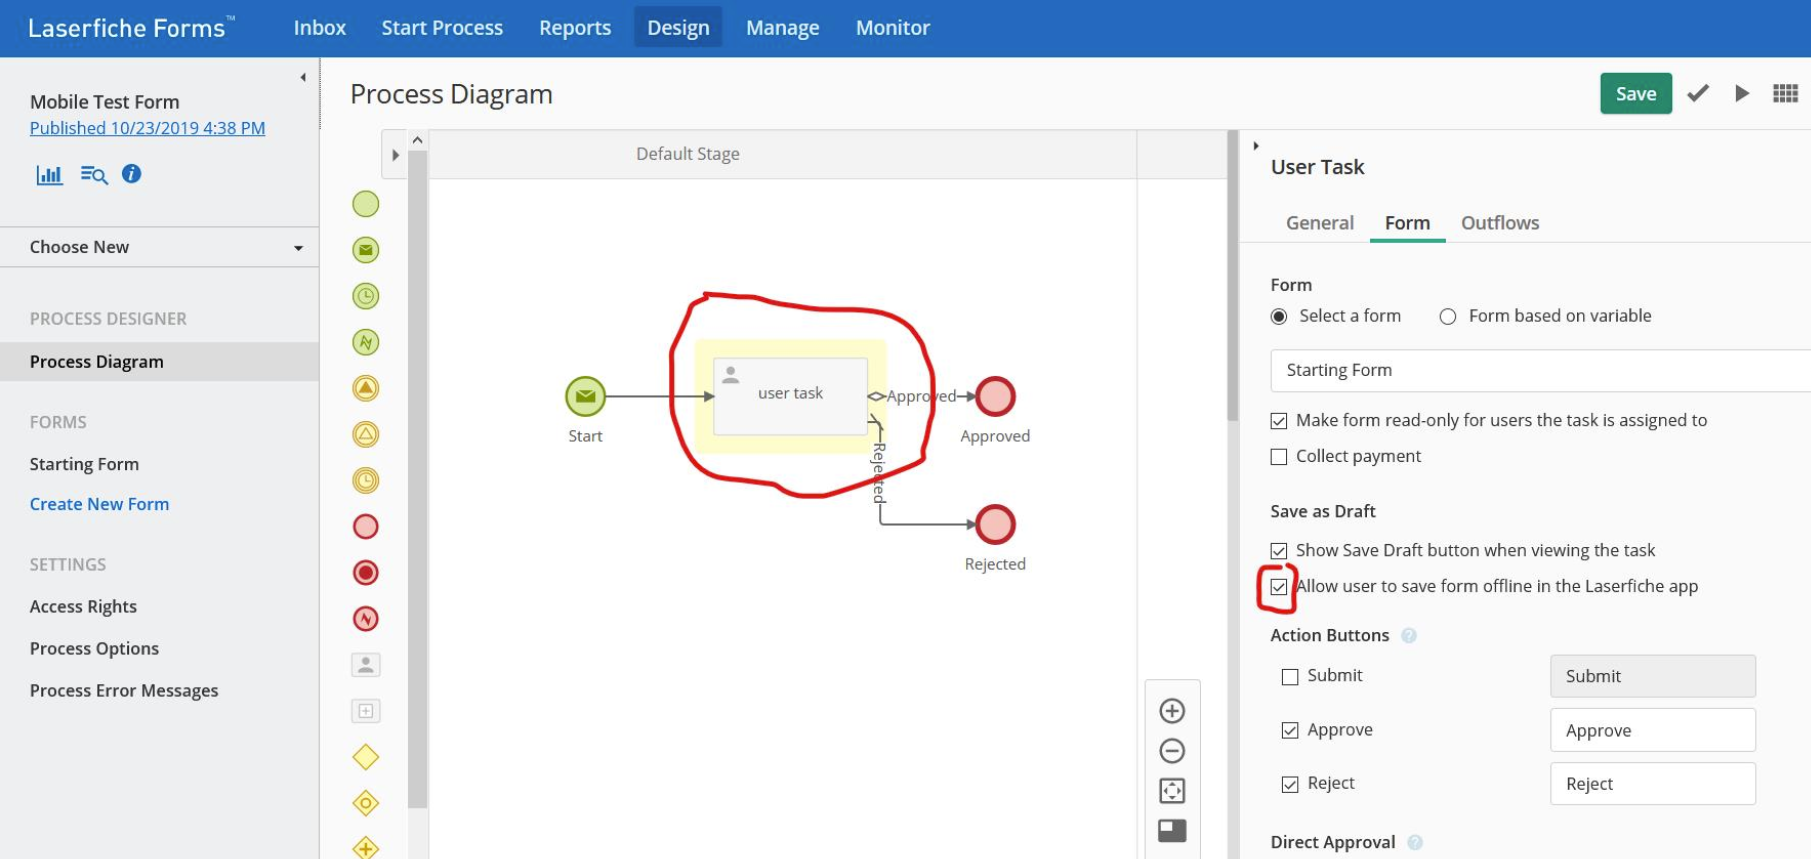Collapse the left sidebar with arrow
The image size is (1811, 859).
coord(303,77)
